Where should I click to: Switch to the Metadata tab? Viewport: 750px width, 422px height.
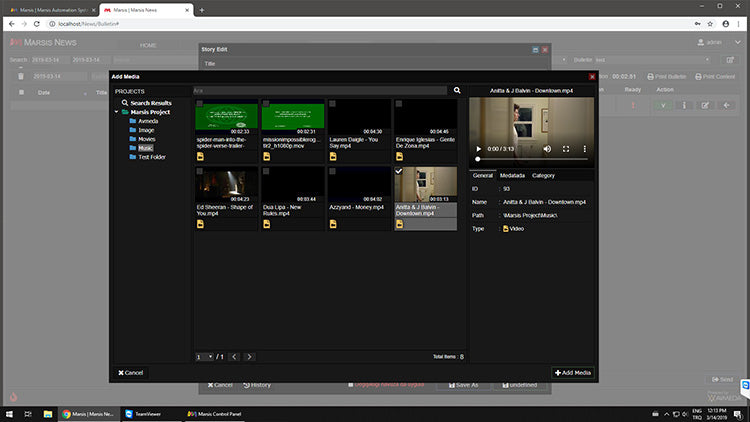(512, 175)
